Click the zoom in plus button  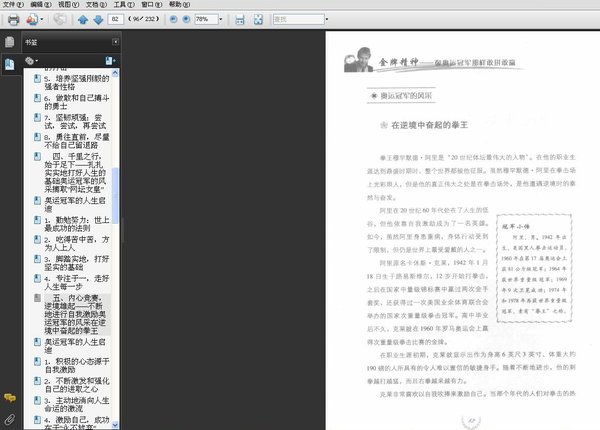click(186, 19)
